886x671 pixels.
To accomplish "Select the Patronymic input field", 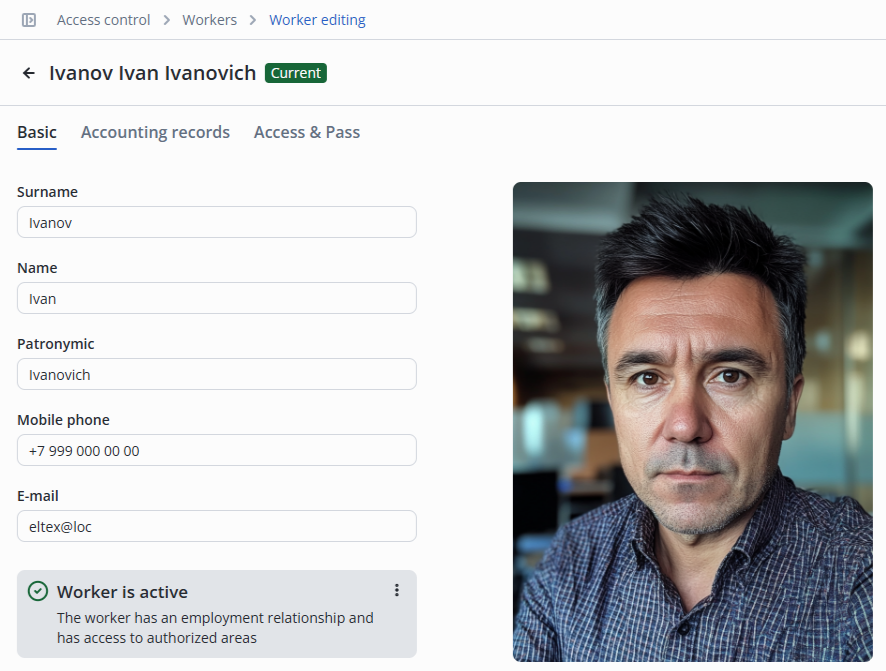I will (x=217, y=375).
